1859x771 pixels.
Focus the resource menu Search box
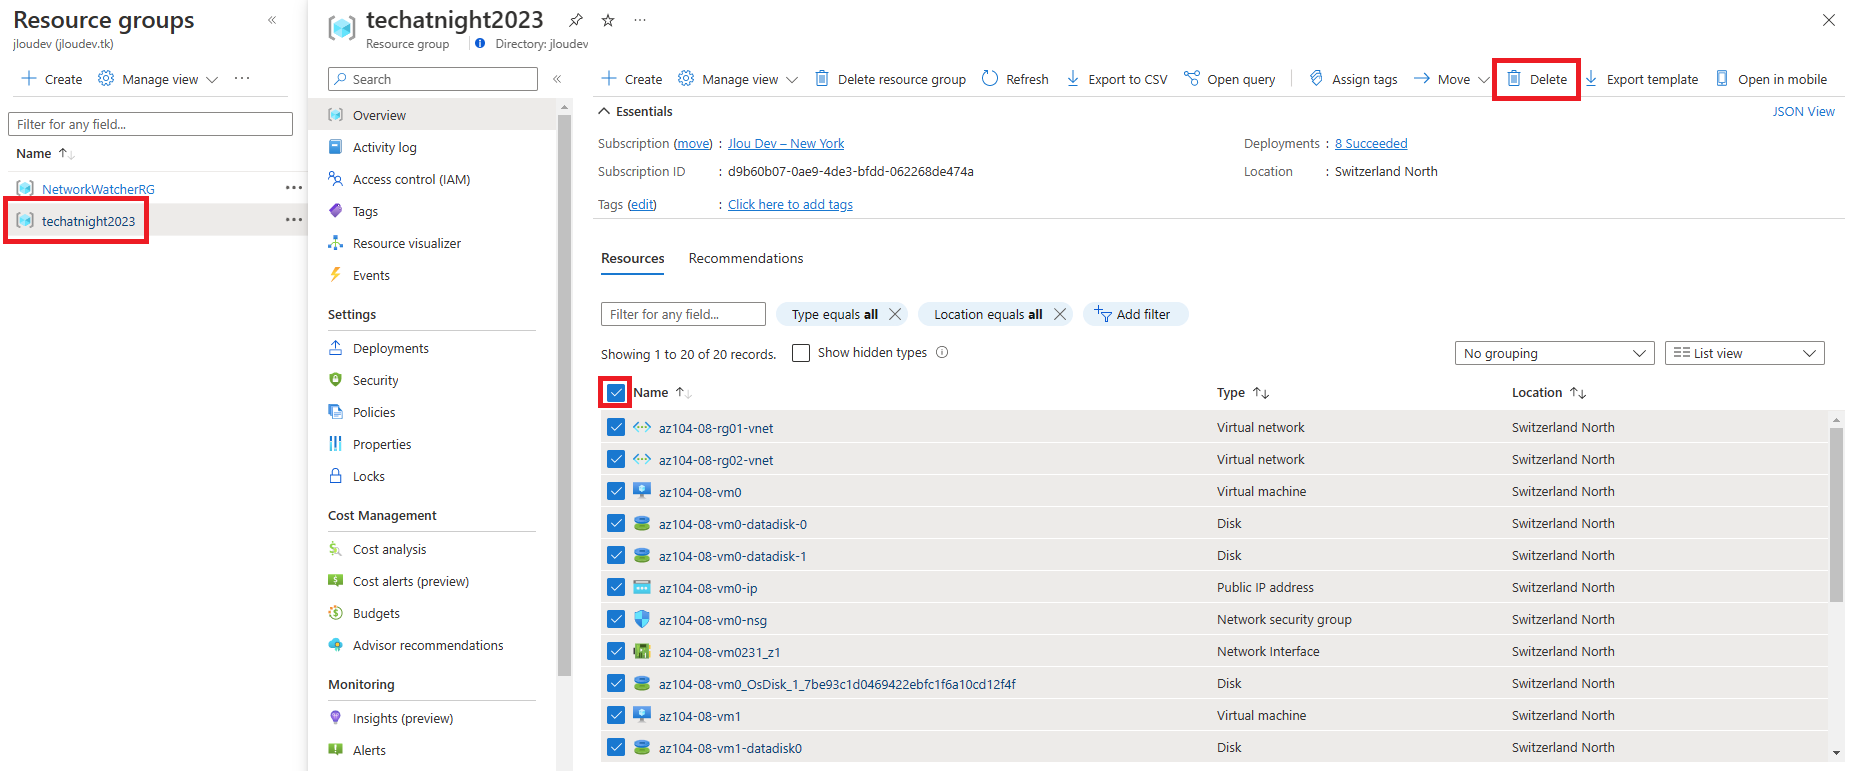(x=433, y=79)
